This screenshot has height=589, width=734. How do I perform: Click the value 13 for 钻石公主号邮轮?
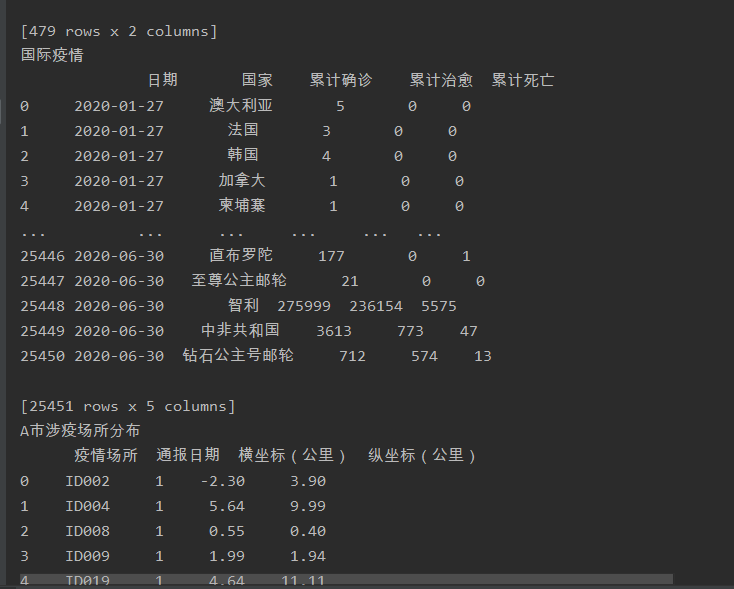pos(483,356)
